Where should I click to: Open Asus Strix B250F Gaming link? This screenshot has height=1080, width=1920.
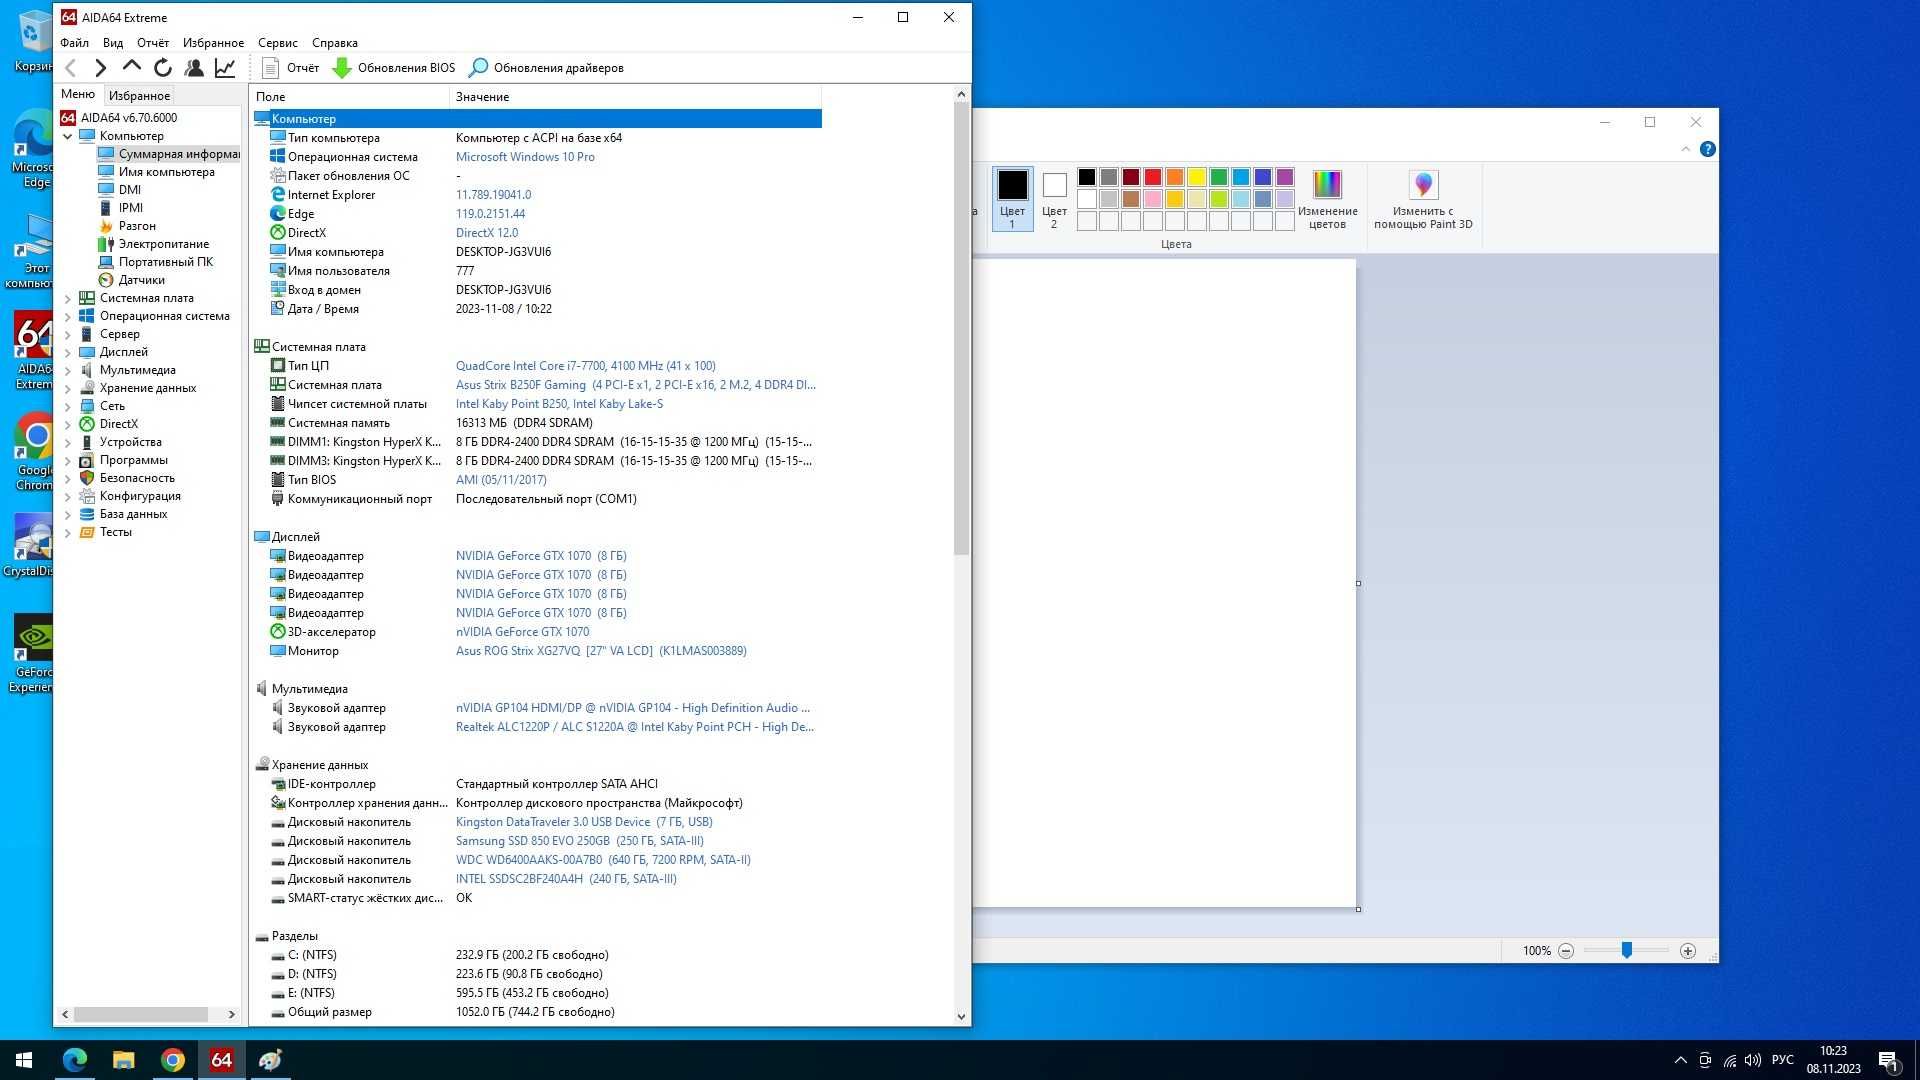[x=635, y=385]
